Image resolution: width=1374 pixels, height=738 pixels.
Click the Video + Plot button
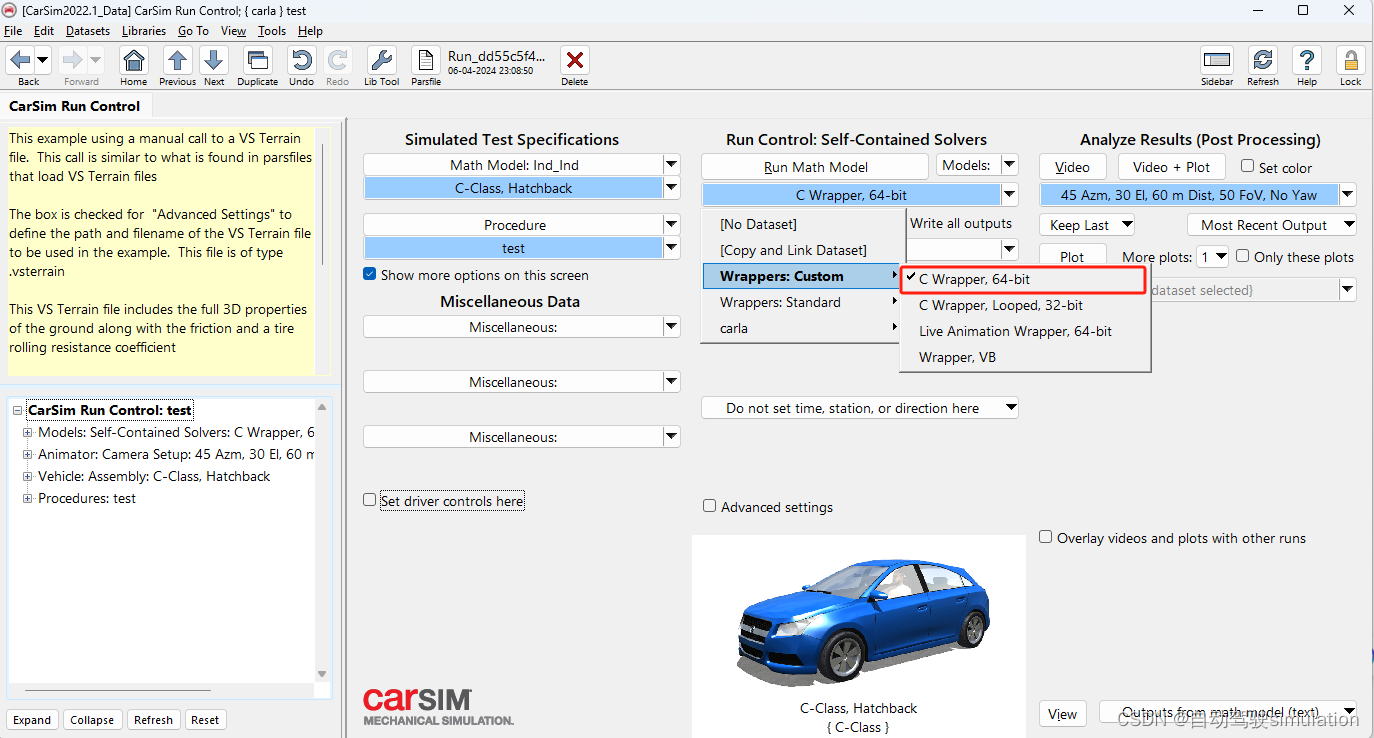click(x=1173, y=167)
